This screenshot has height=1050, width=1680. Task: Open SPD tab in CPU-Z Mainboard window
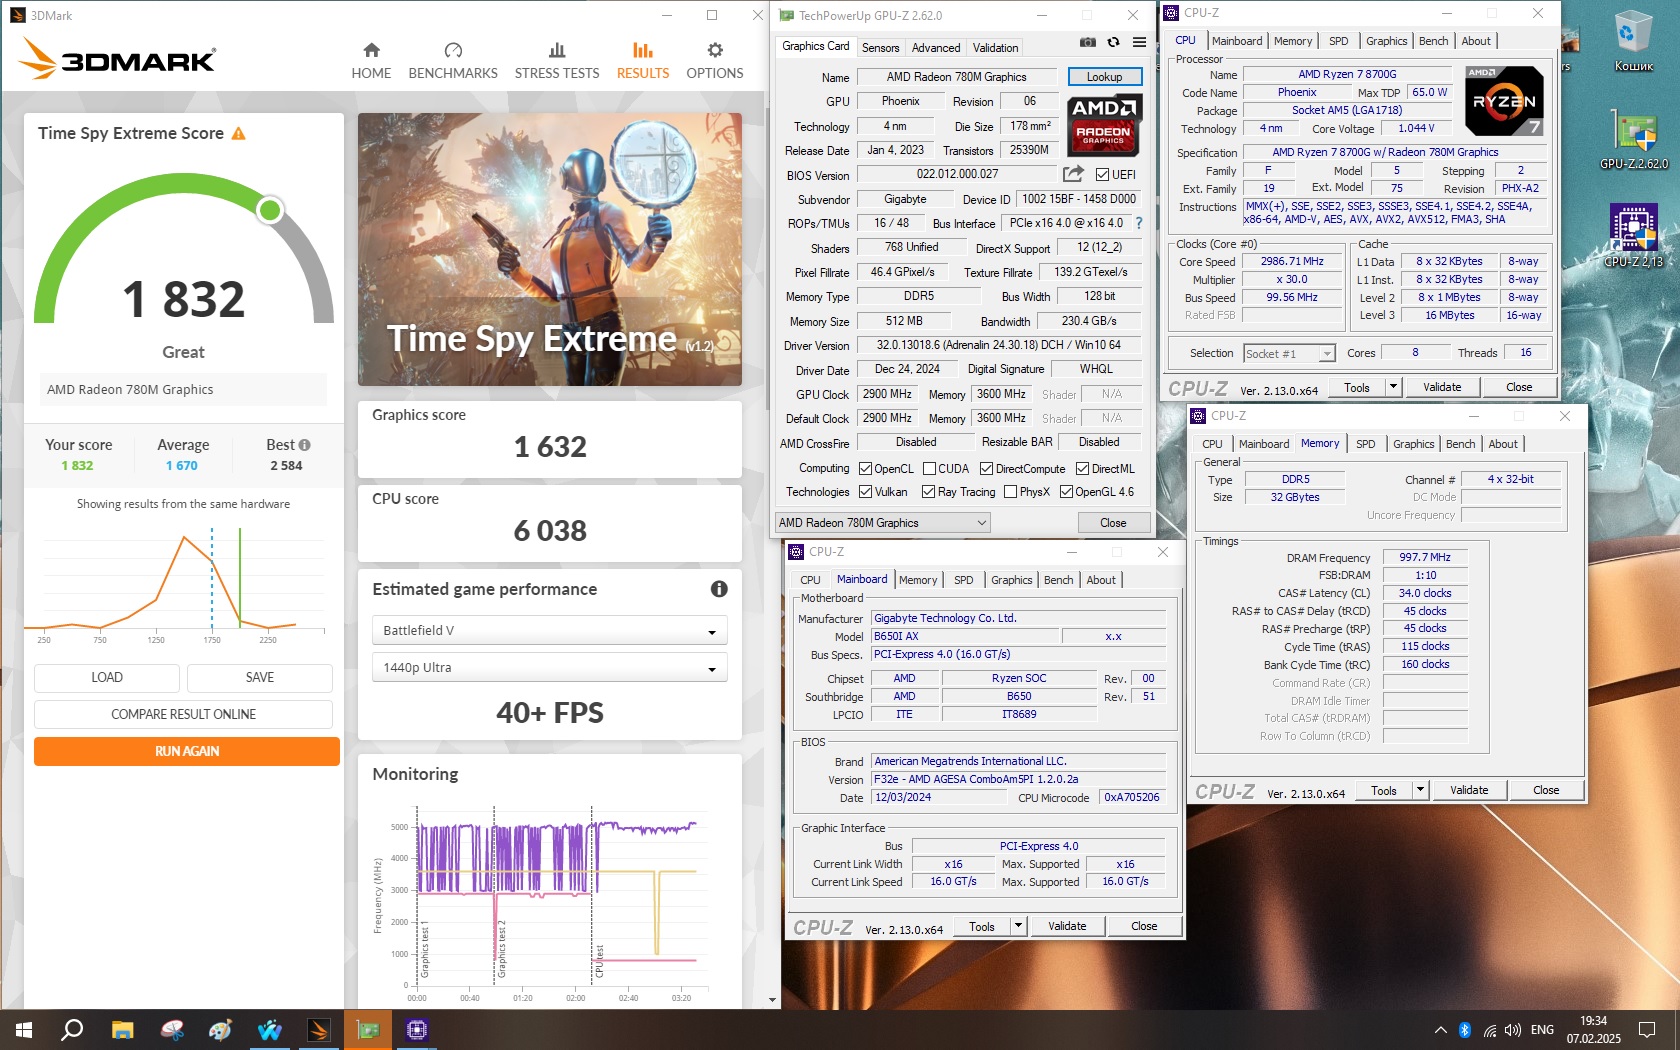click(963, 580)
